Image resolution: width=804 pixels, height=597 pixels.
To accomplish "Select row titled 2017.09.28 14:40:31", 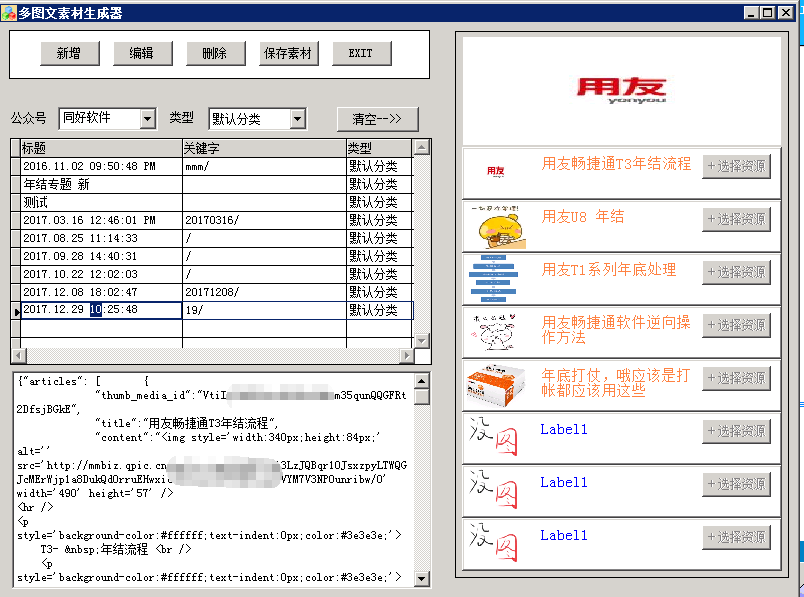I will [212, 256].
